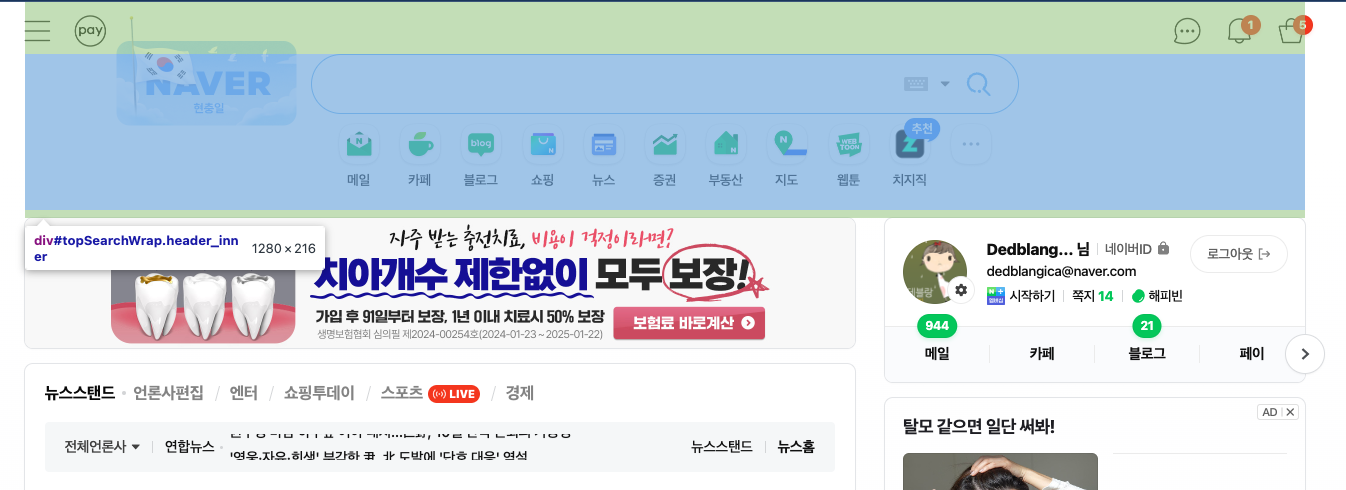
Task: Open the 부동산 house shortcut icon
Action: click(726, 145)
